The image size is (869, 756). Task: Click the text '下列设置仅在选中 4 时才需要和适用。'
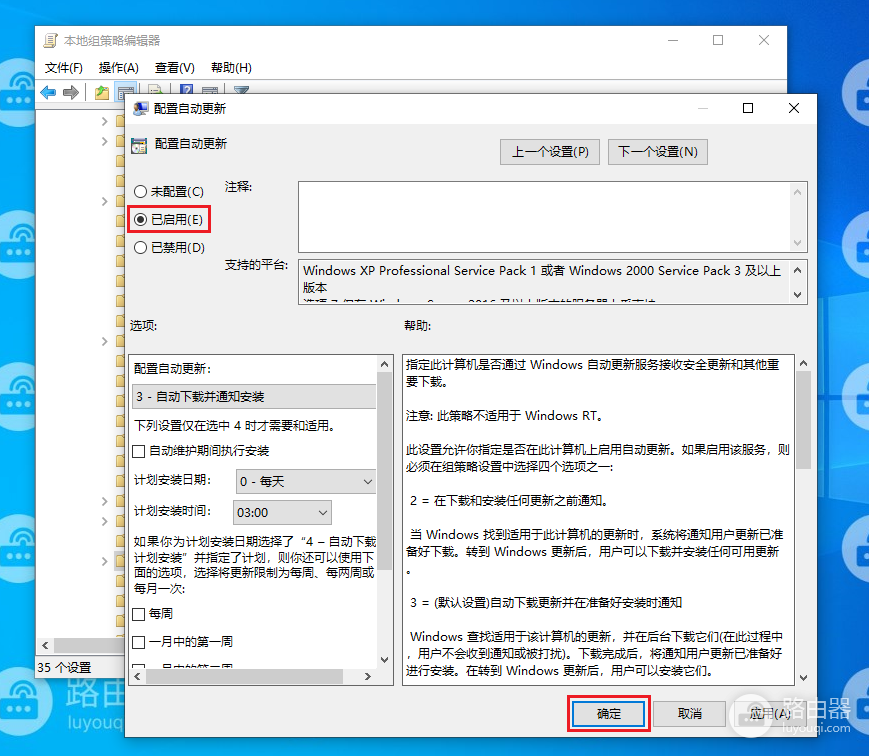pyautogui.click(x=234, y=426)
